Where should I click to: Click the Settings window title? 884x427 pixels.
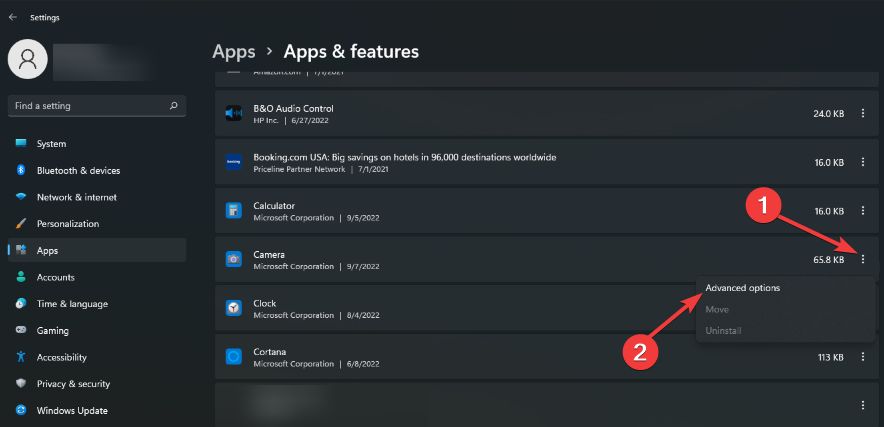click(45, 17)
